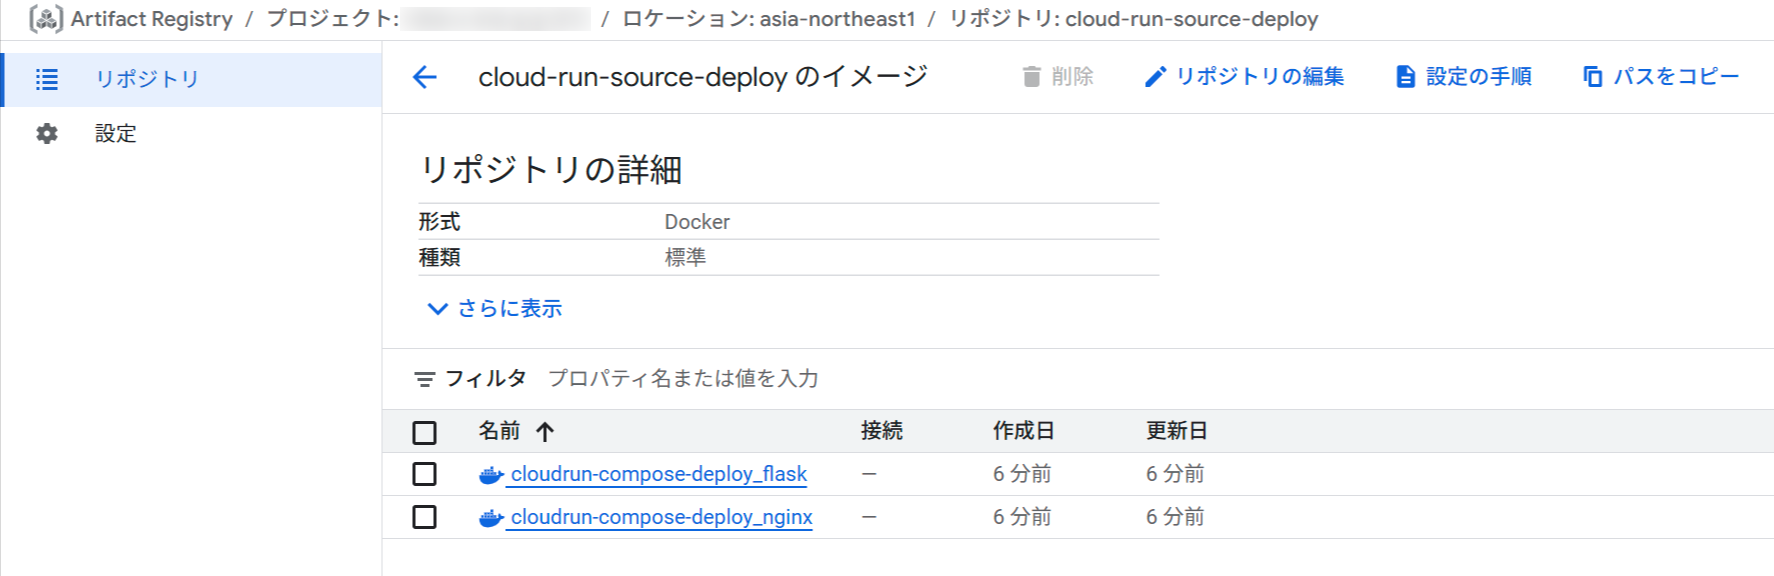Image resolution: width=1774 pixels, height=576 pixels.
Task: Open the cloudrun-compose-deploy_nginx image link
Action: 661,517
